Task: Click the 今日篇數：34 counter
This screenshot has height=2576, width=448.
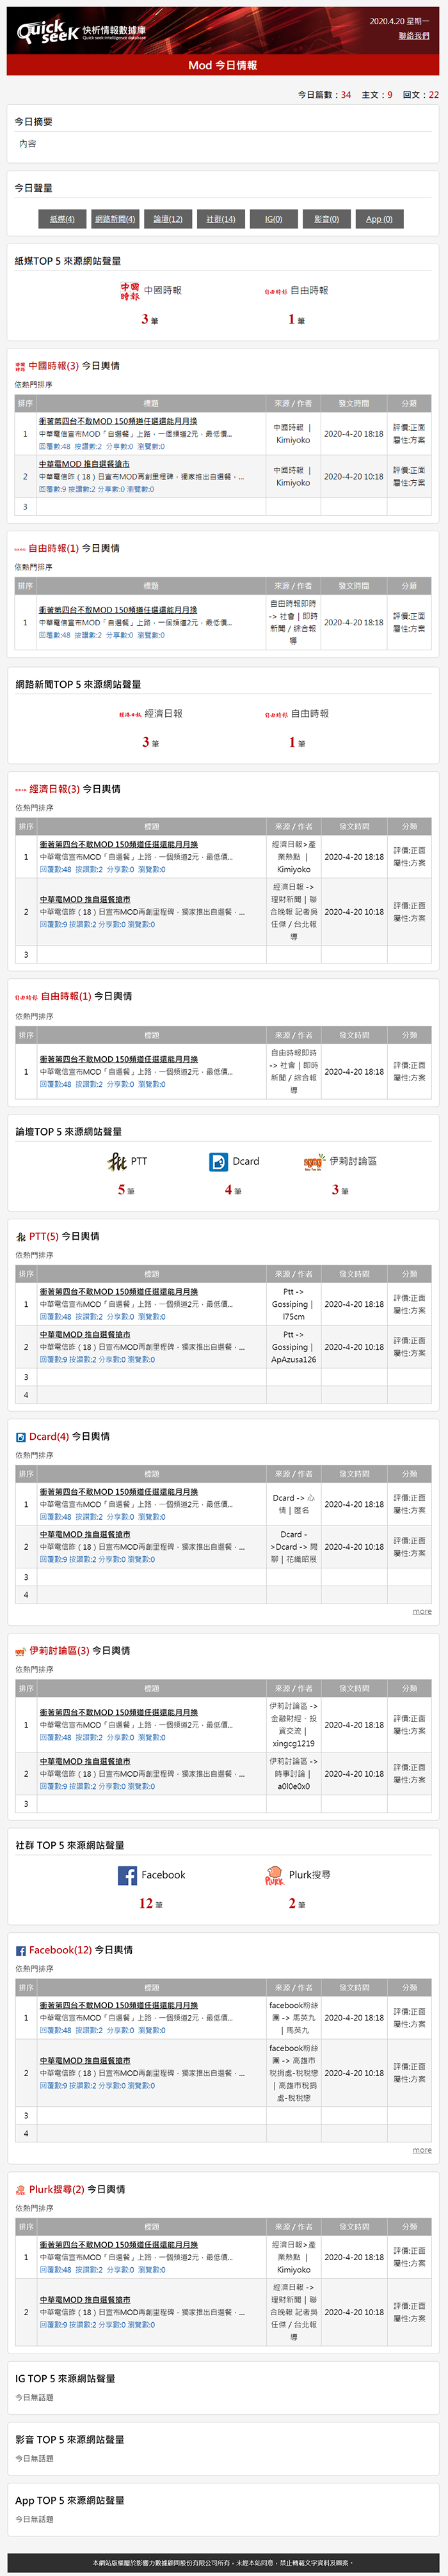Action: pyautogui.click(x=324, y=95)
